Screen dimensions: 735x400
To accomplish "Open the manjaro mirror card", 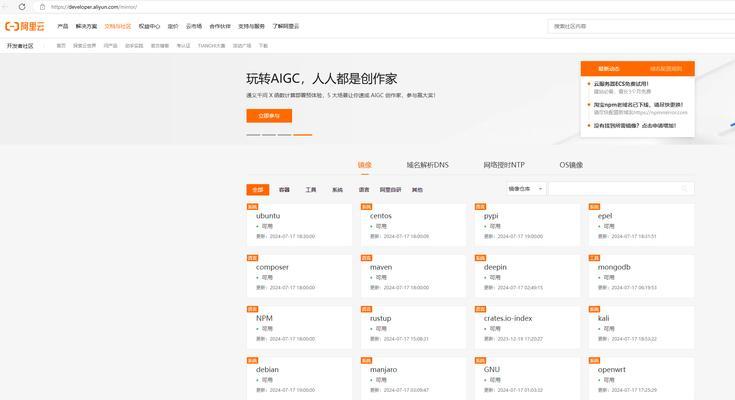I will (413, 378).
